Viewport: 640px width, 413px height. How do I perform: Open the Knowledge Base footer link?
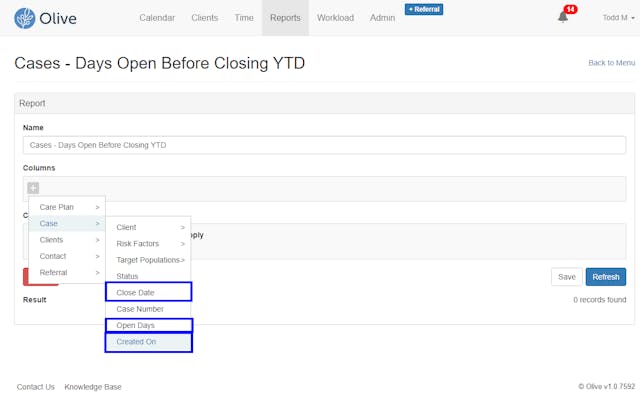(x=93, y=387)
